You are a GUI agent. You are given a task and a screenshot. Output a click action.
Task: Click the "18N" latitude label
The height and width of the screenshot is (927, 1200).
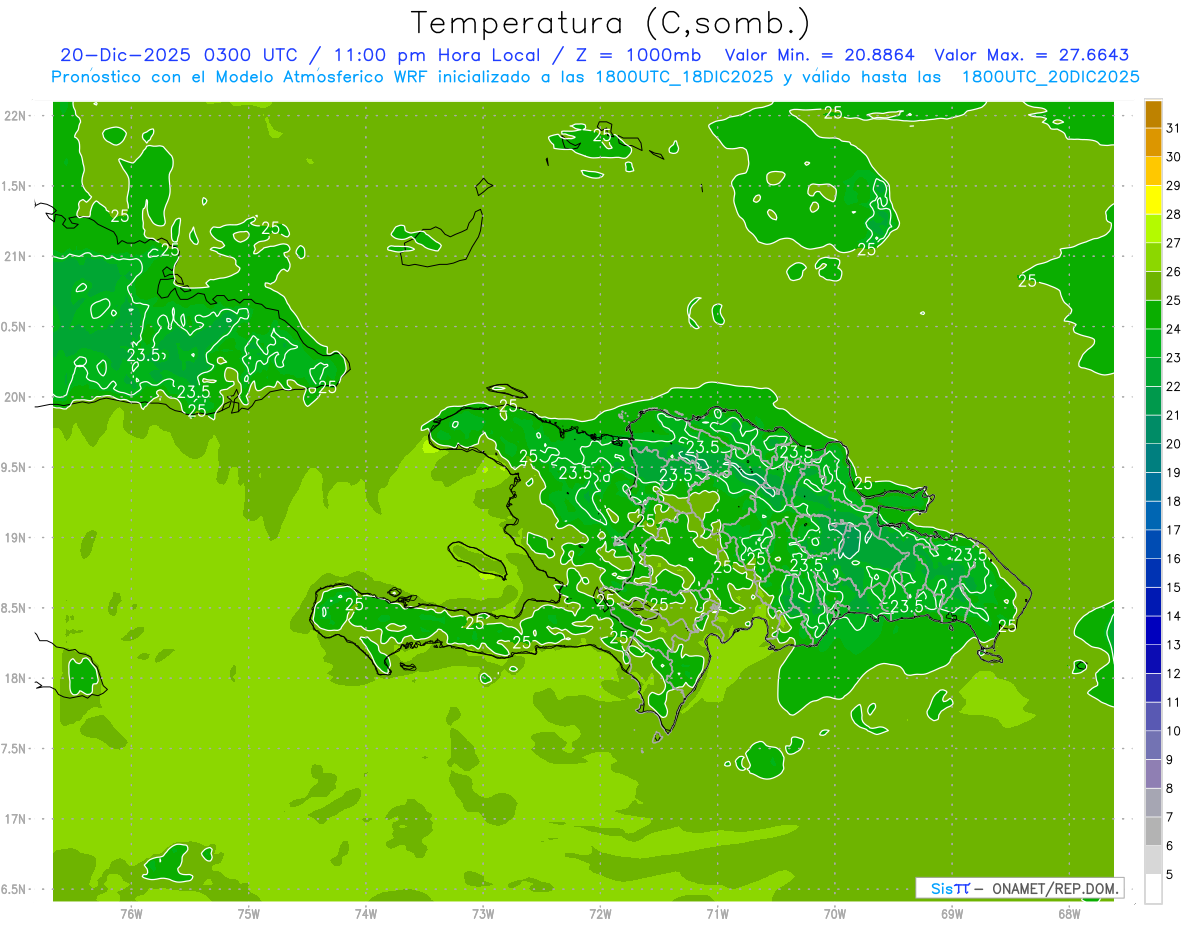[x=15, y=678]
